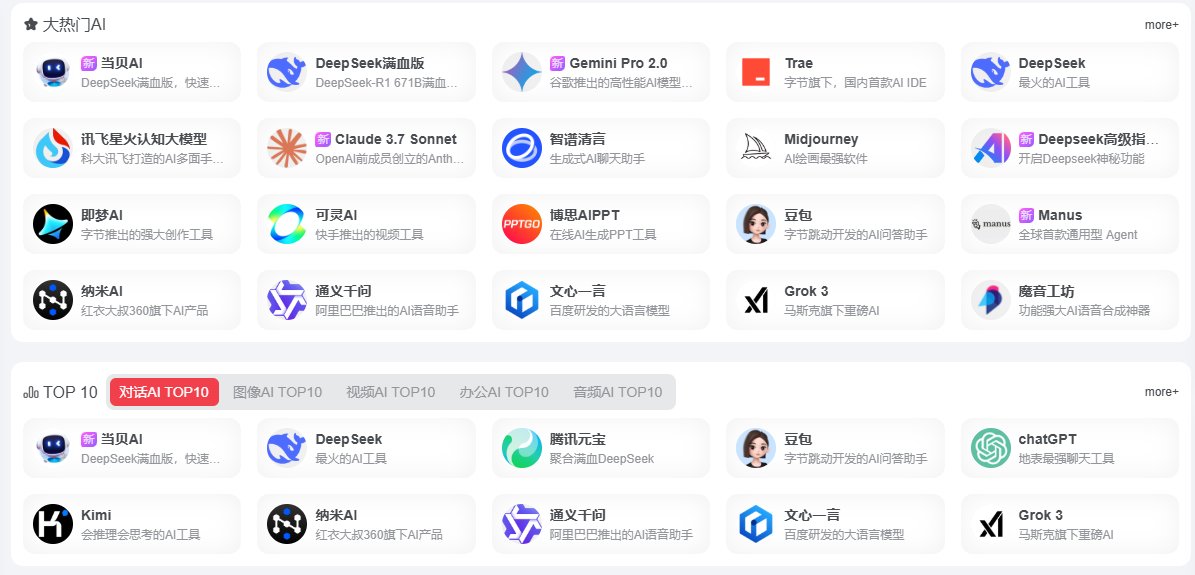1195x575 pixels.
Task: Click the 当贝AI robot icon in 大热门AI
Action: [53, 72]
